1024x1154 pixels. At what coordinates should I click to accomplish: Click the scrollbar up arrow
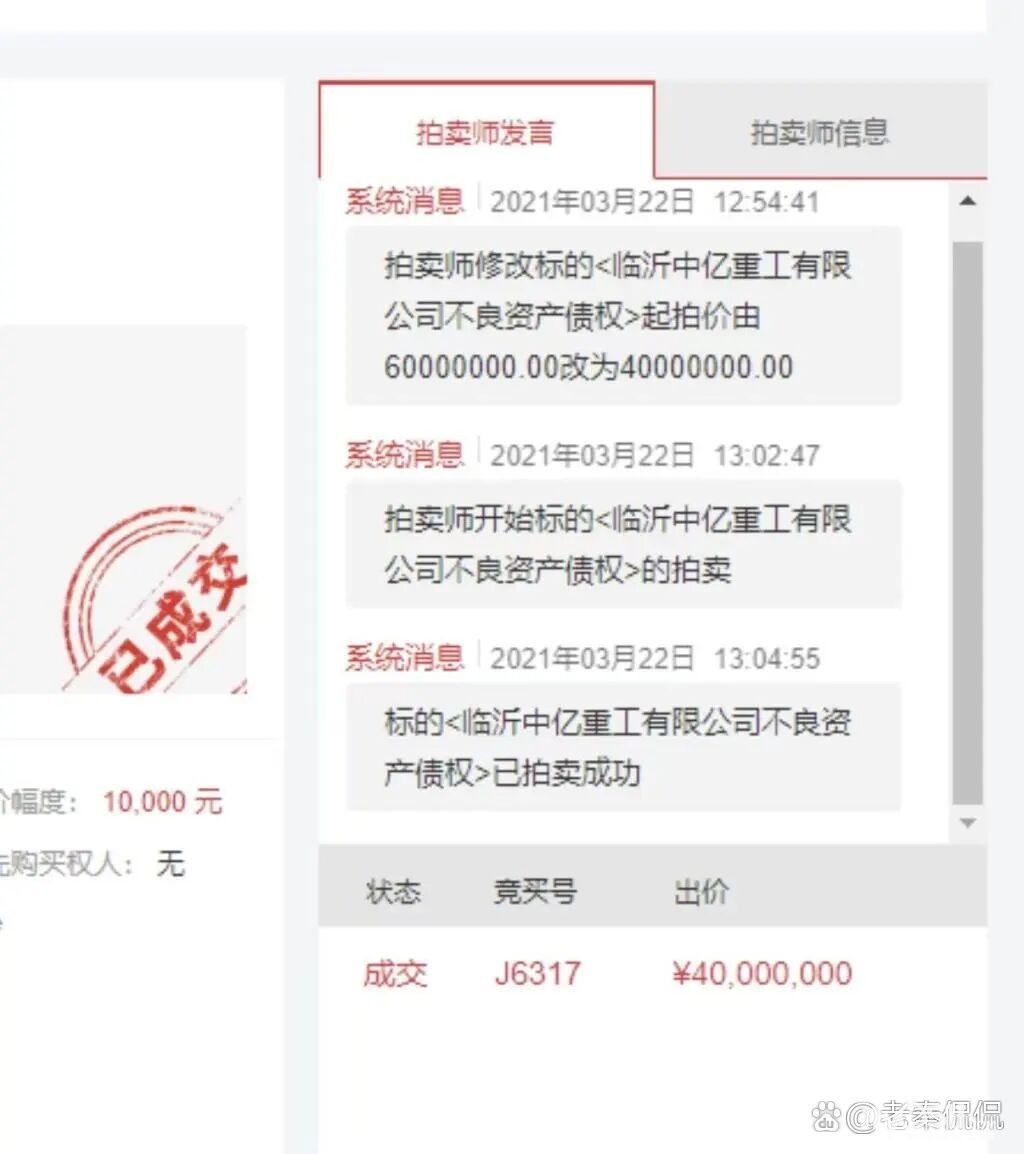[968, 200]
